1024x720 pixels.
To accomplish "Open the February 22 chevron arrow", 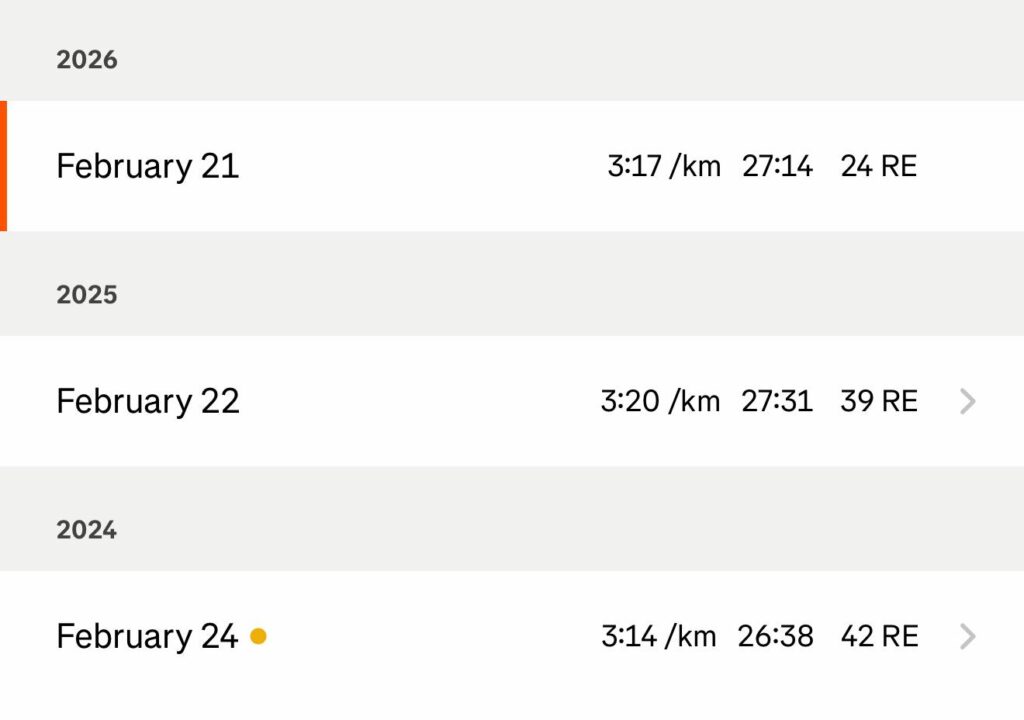I will pos(966,401).
